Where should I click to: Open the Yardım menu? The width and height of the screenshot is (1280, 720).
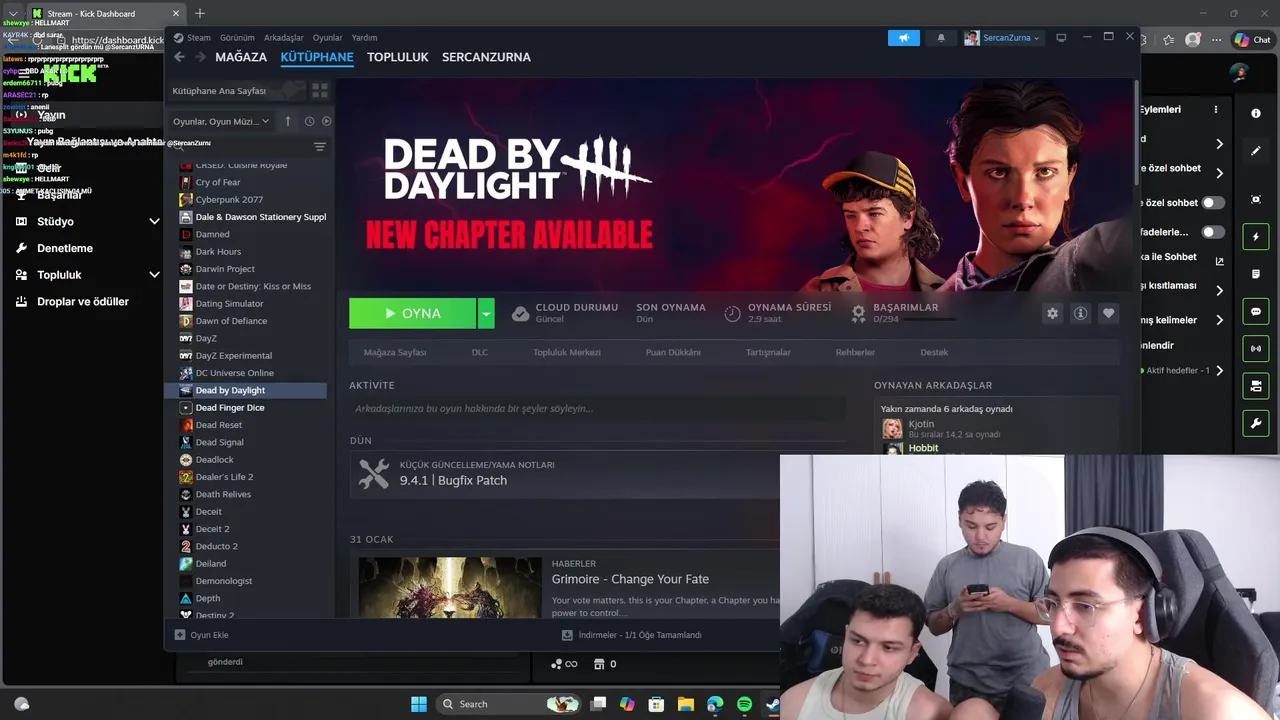364,38
